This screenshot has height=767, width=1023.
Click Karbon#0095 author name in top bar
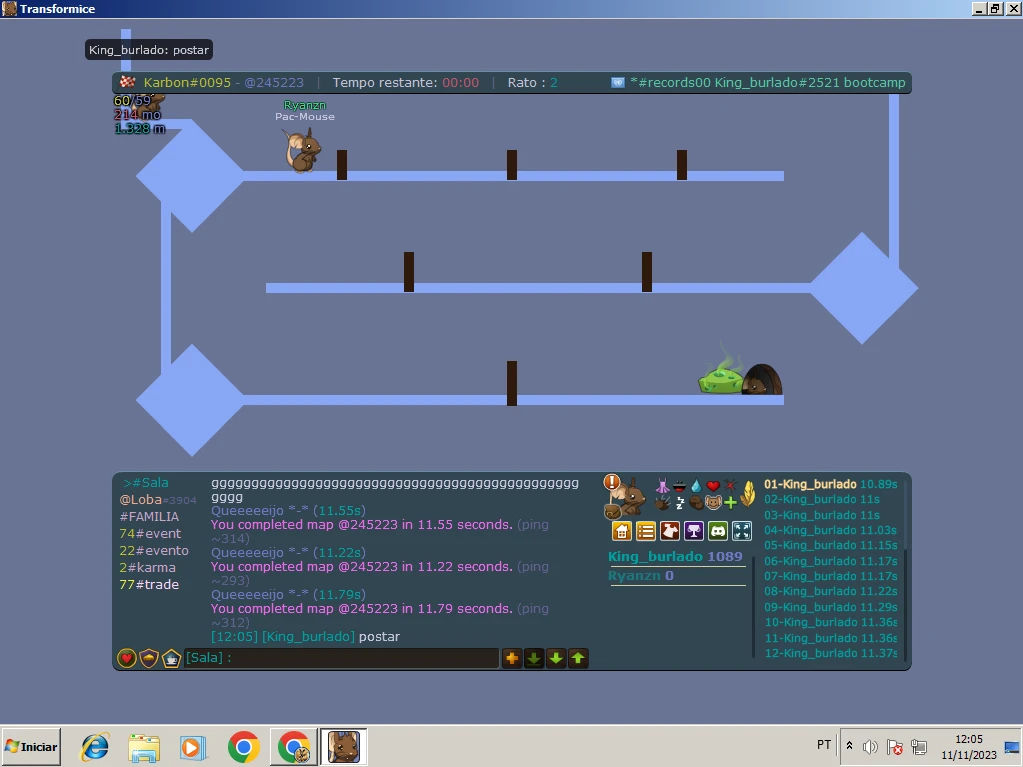click(187, 83)
